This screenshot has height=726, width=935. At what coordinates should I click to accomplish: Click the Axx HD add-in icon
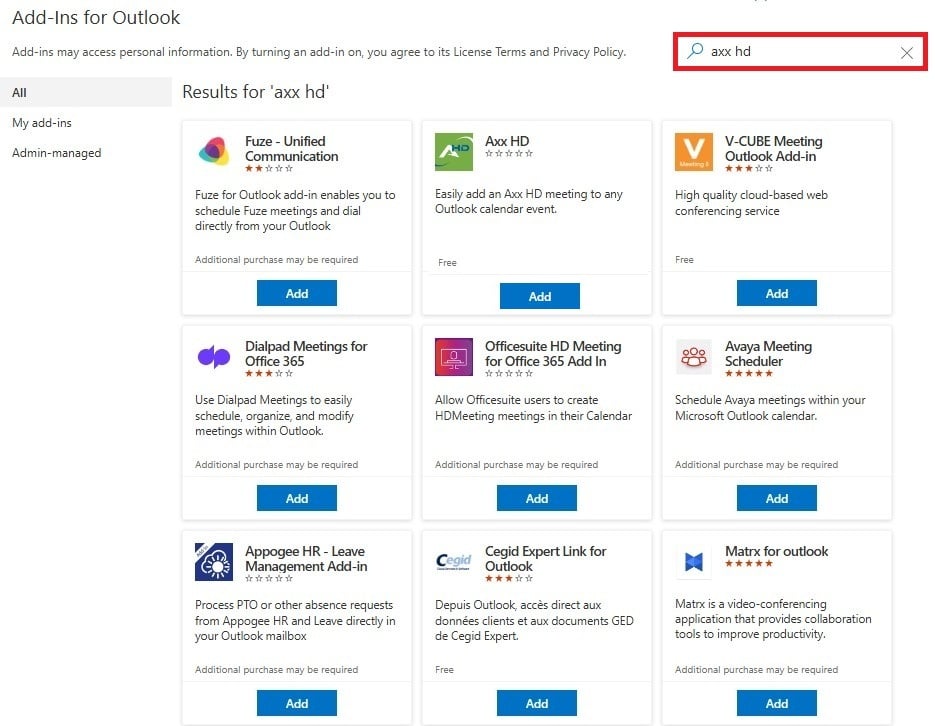click(454, 151)
